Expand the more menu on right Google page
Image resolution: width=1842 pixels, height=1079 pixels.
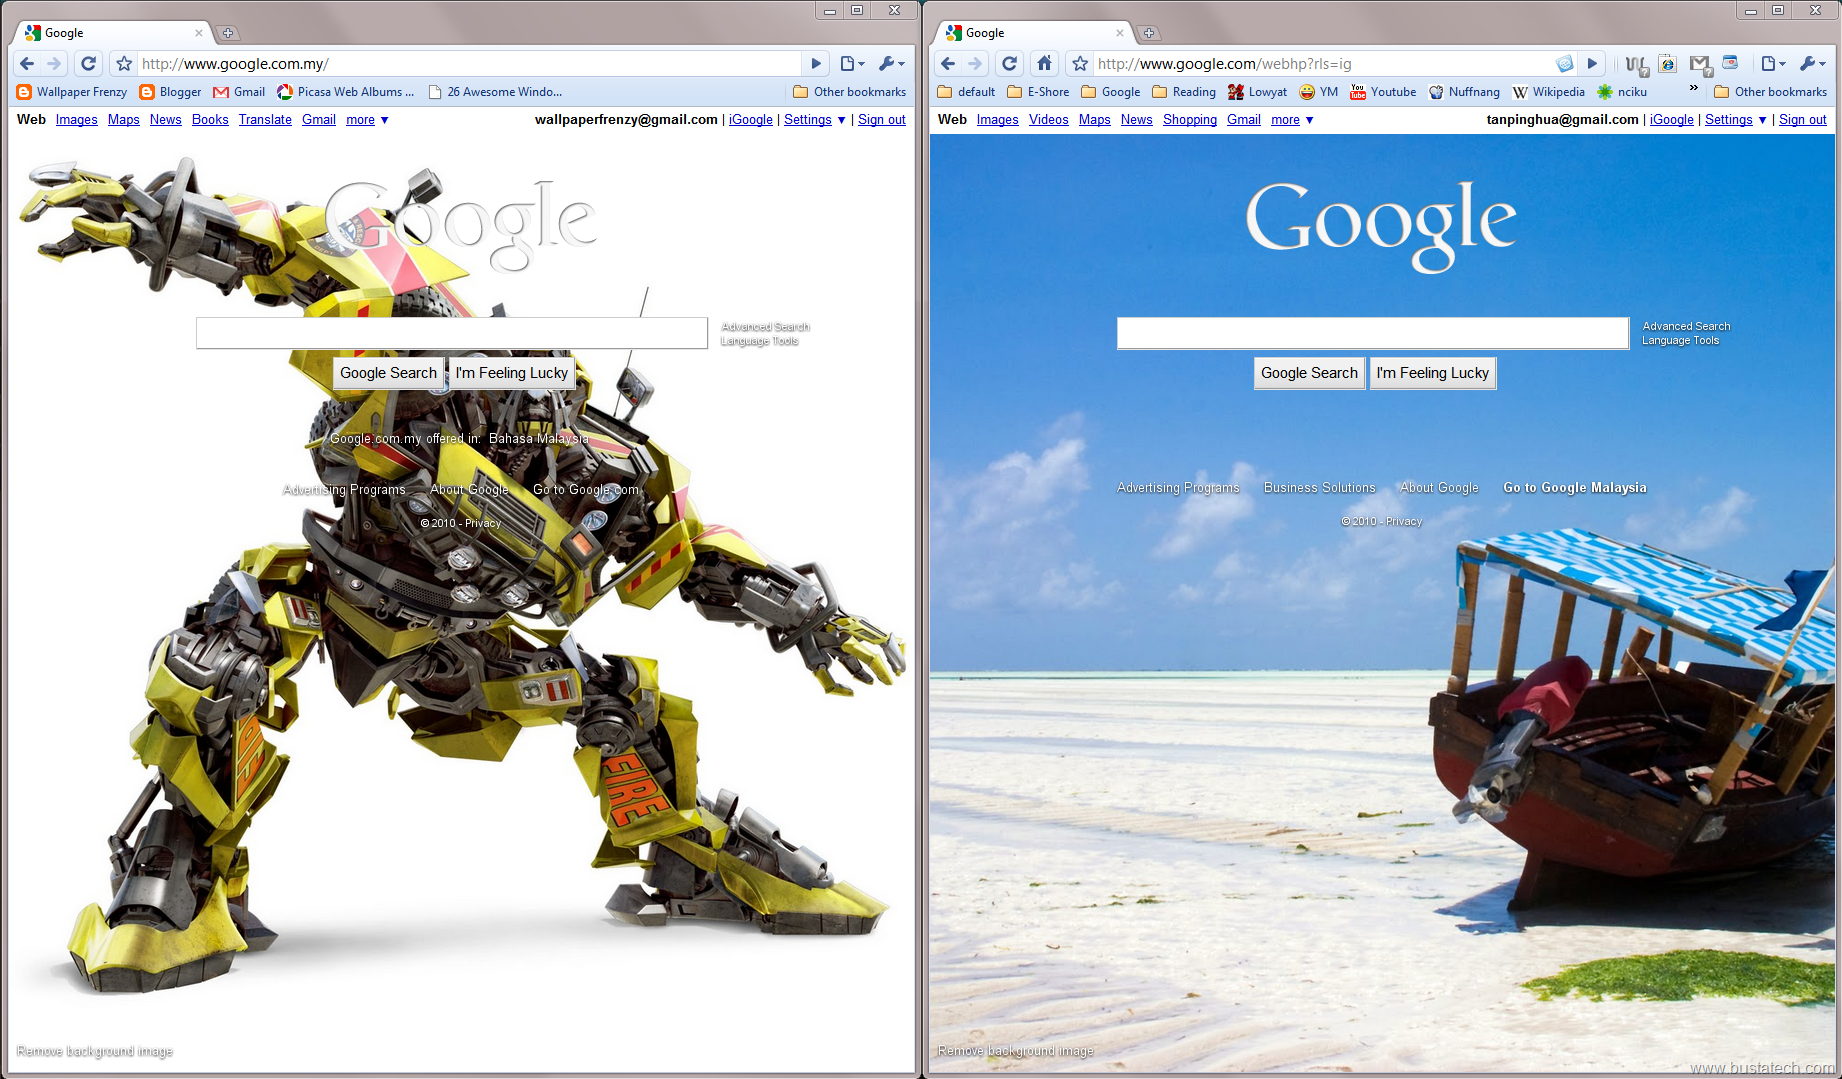tap(1292, 120)
